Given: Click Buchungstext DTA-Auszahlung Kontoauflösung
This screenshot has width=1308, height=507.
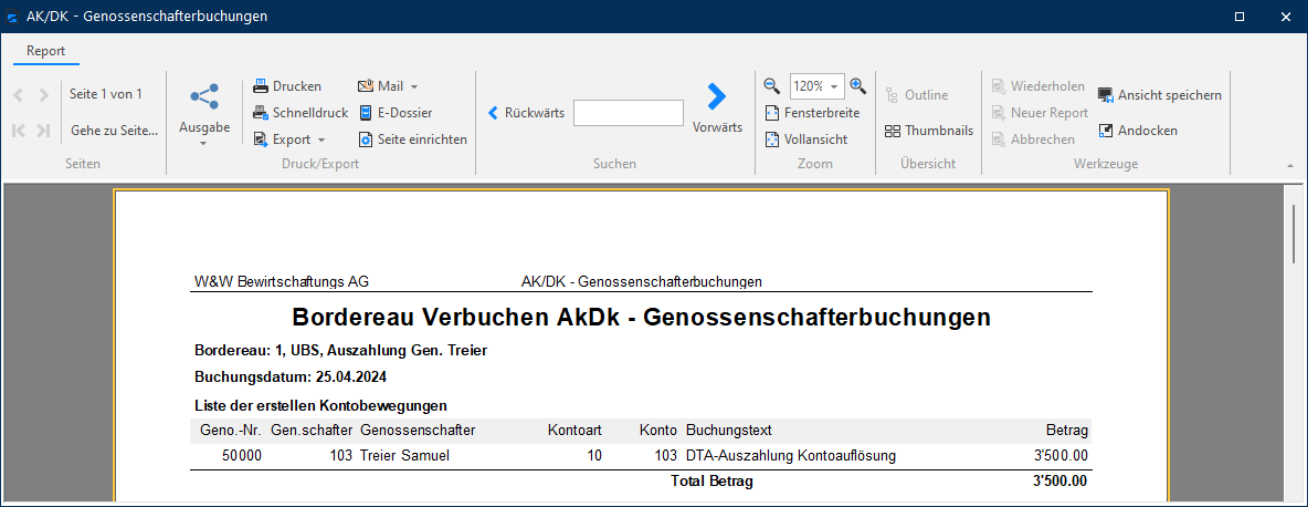Looking at the screenshot, I should pos(791,456).
